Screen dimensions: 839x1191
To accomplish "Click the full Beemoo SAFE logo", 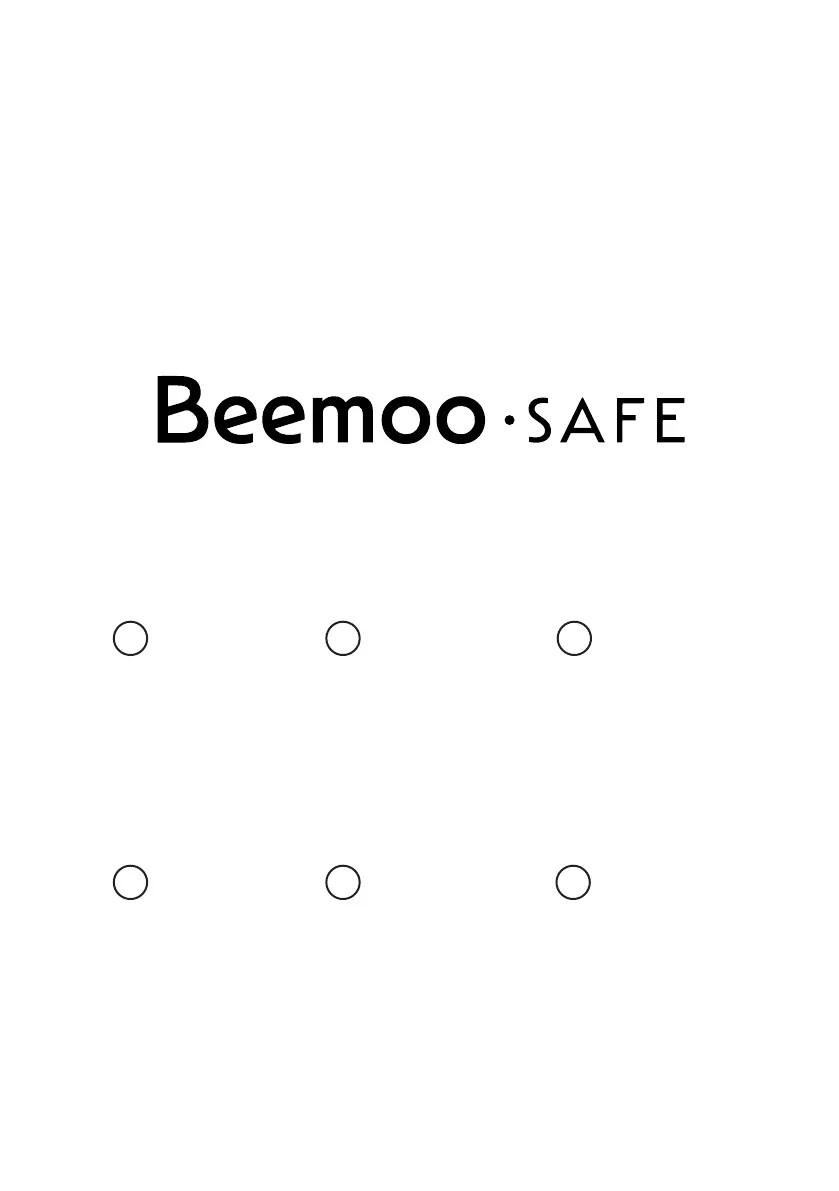I will tap(420, 411).
